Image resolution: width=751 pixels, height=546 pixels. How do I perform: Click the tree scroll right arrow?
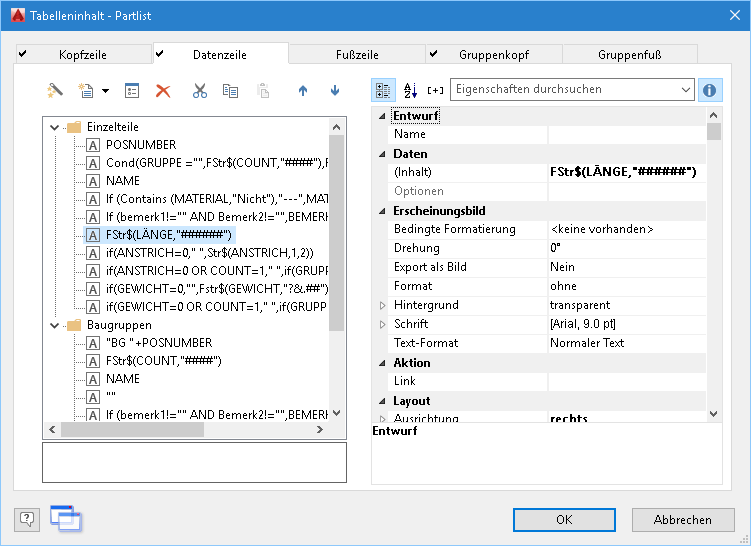pos(320,430)
